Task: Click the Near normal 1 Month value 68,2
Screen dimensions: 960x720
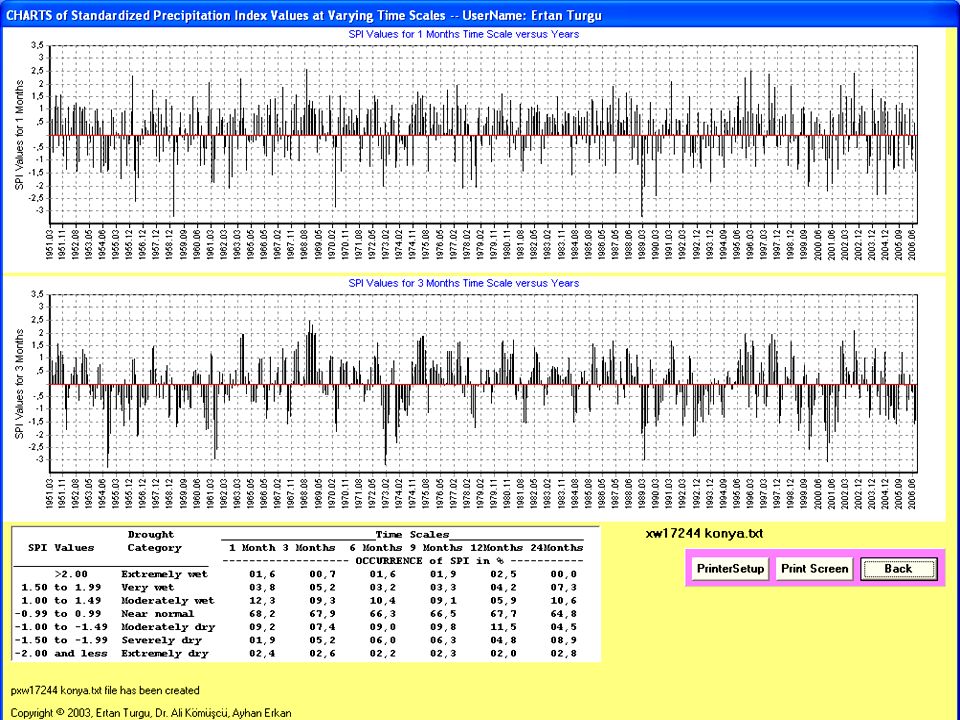Action: point(262,613)
